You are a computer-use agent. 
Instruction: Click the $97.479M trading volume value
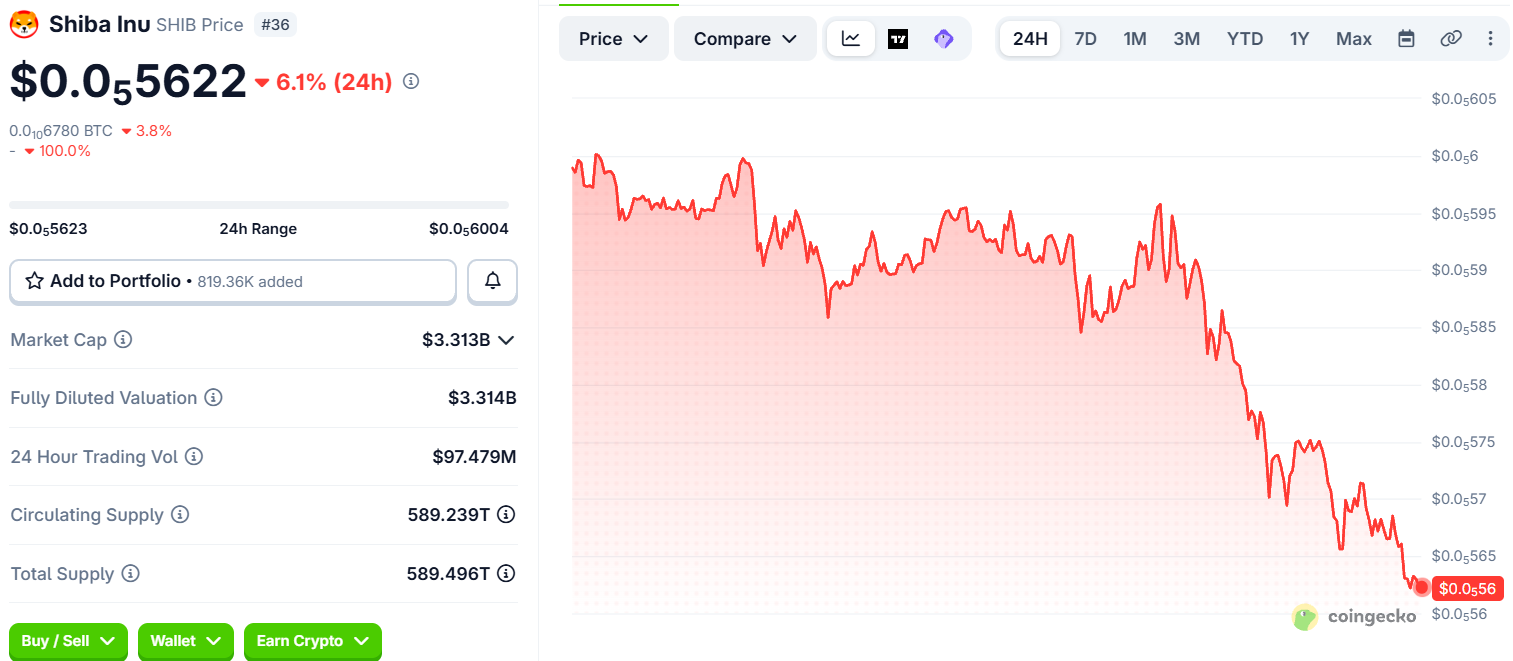(x=474, y=457)
